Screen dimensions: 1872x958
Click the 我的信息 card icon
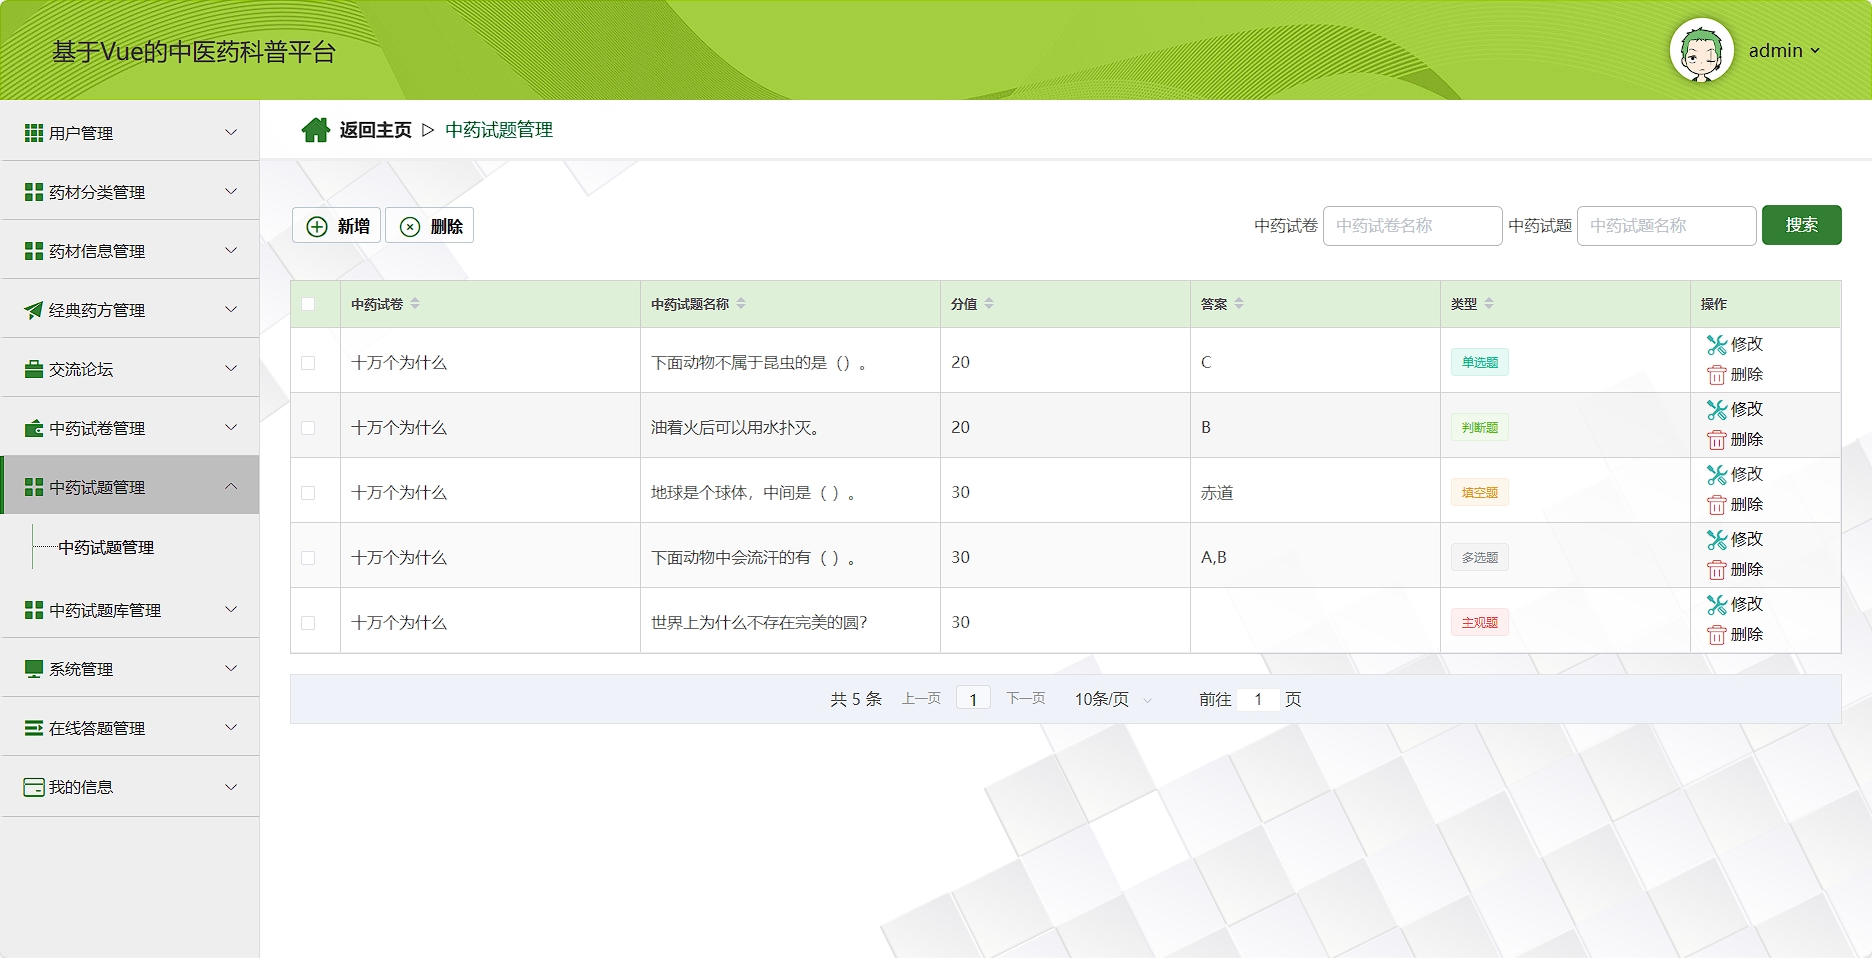coord(33,787)
